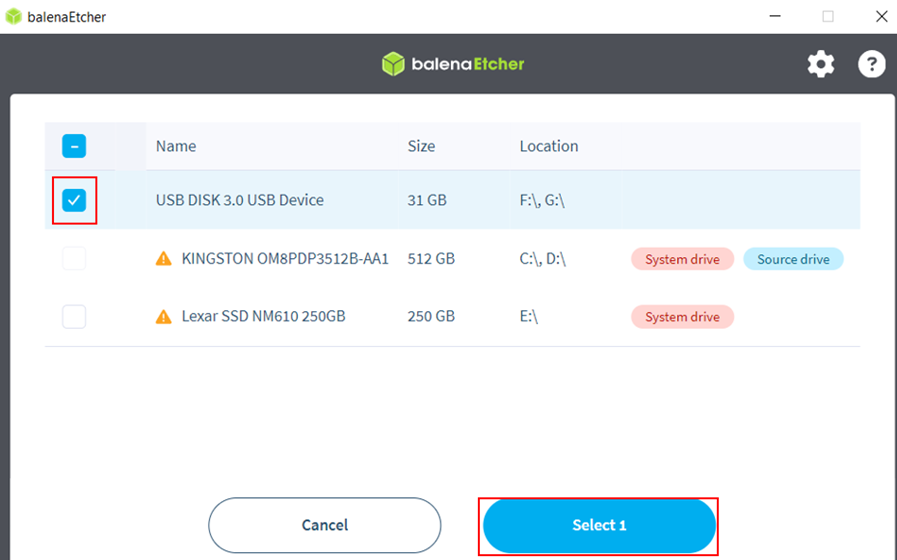897x560 pixels.
Task: Minimize the balenaEtcher window
Action: pyautogui.click(x=775, y=17)
